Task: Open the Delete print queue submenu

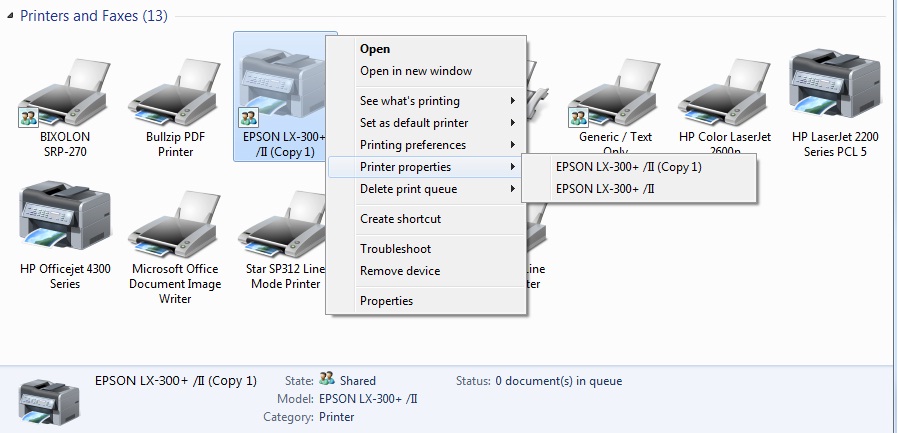Action: pos(426,189)
